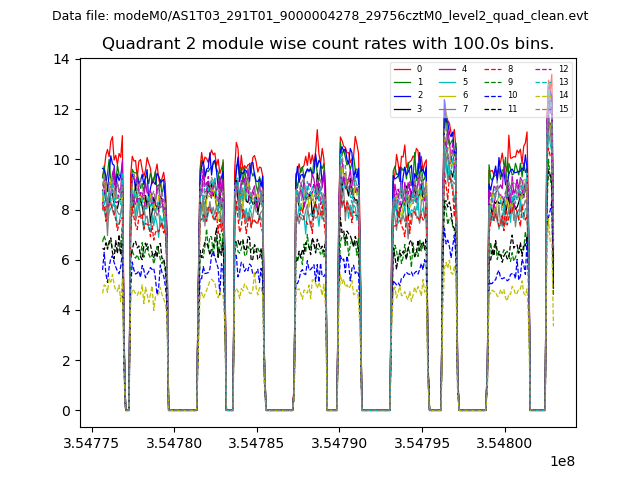Click the 3.54790 x-axis tick label

coord(339,442)
